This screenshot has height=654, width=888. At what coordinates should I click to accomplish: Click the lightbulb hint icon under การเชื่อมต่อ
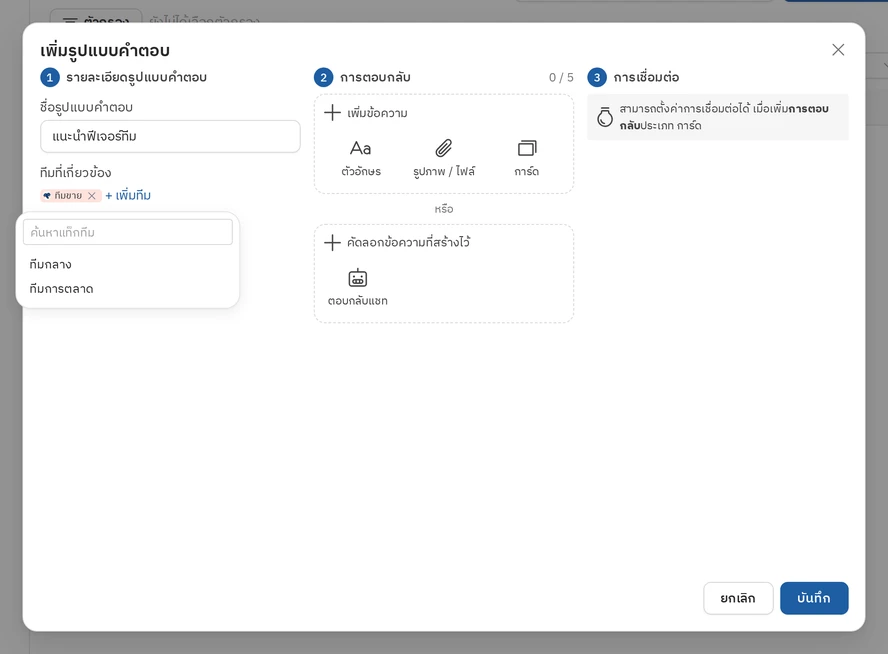pyautogui.click(x=605, y=117)
